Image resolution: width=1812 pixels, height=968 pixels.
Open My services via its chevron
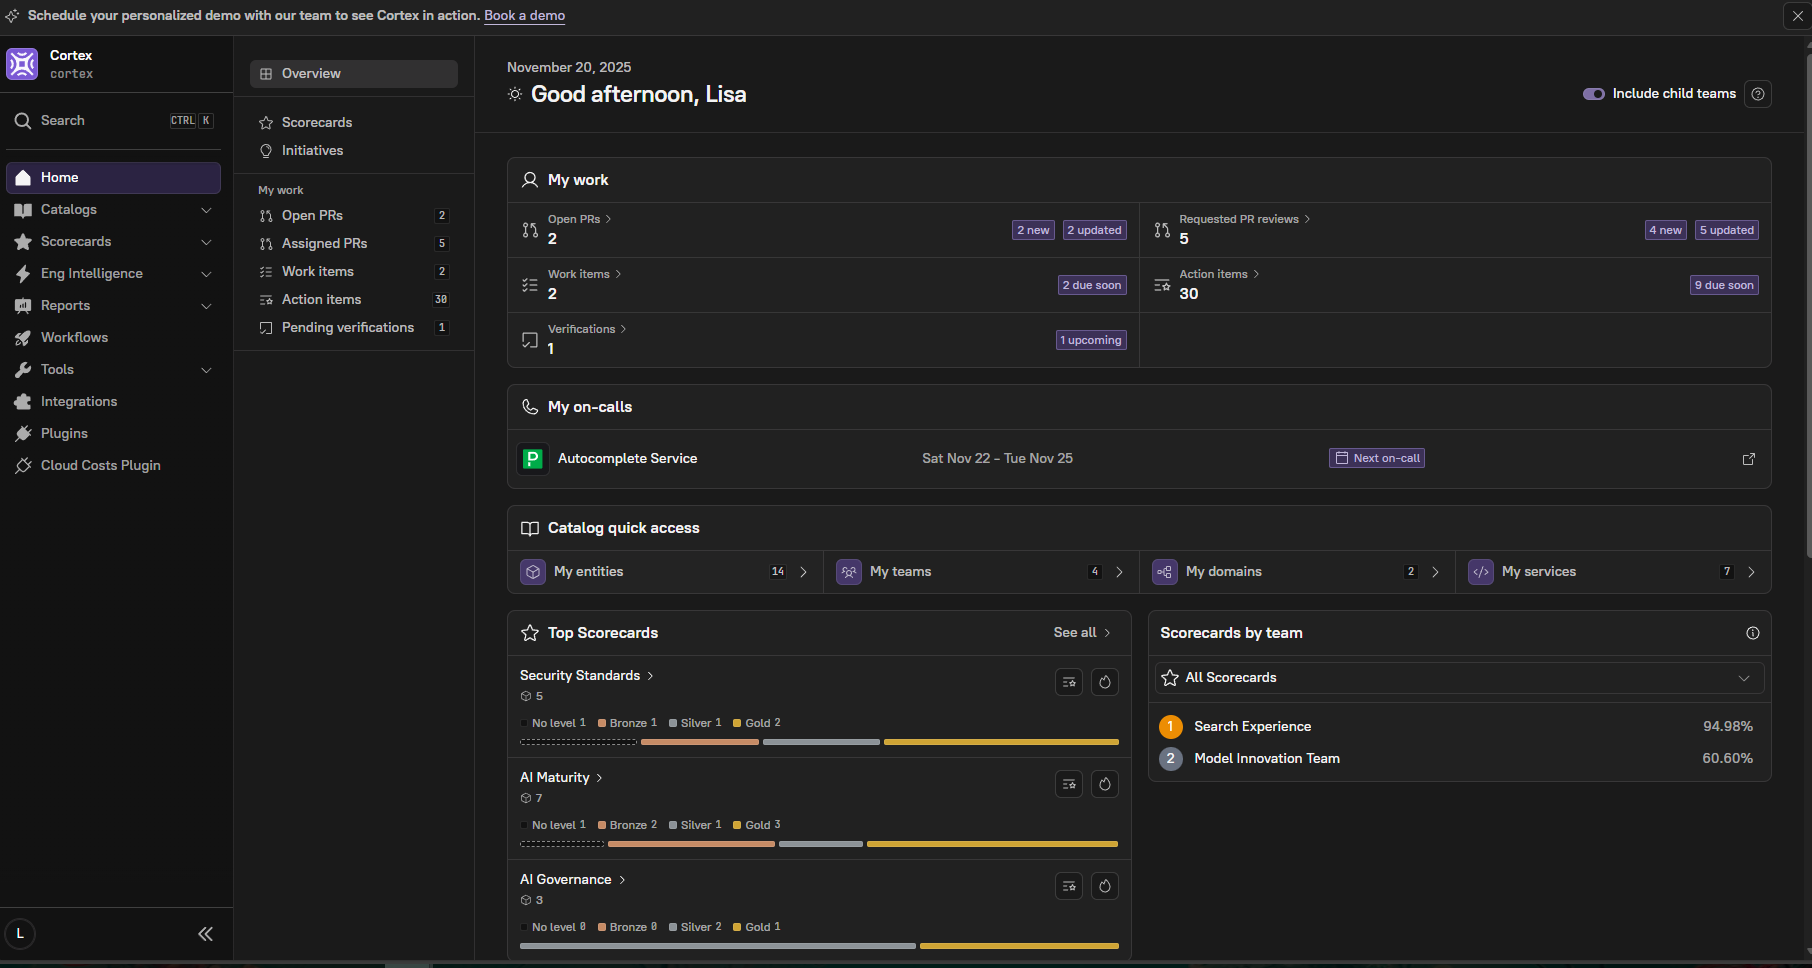point(1751,572)
